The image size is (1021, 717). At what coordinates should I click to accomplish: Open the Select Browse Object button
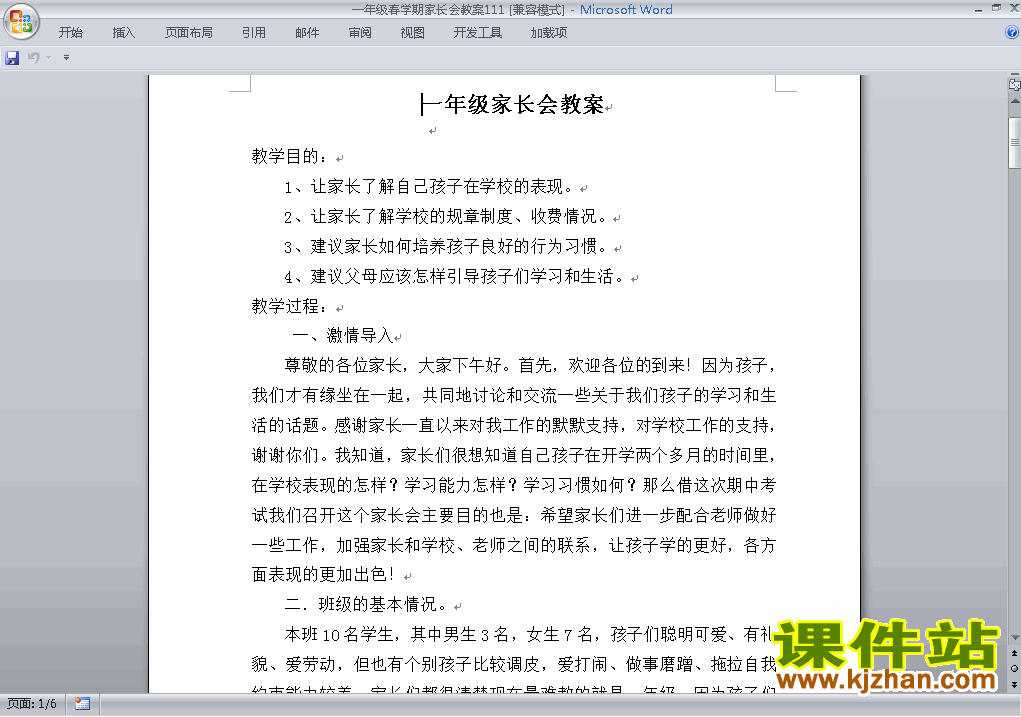pos(1014,668)
